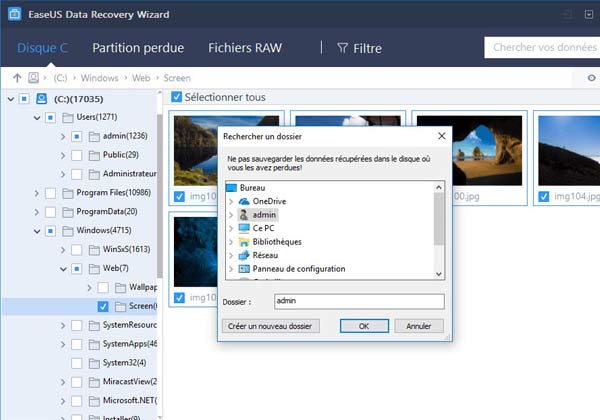Expand the Program Files folder node
The image size is (600, 420).
click(37, 193)
